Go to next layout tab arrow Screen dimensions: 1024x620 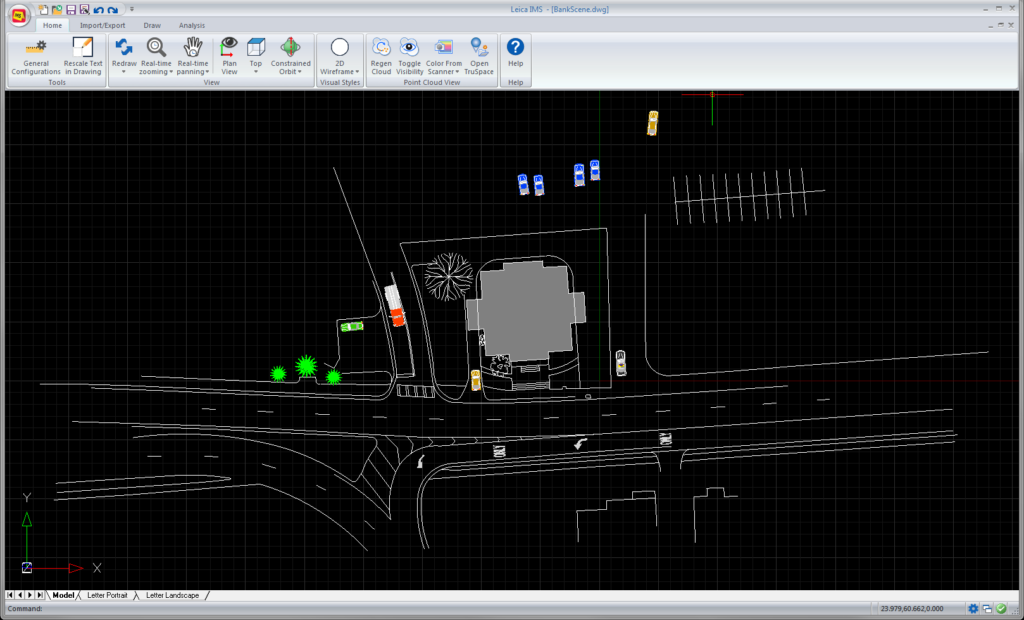pos(30,595)
